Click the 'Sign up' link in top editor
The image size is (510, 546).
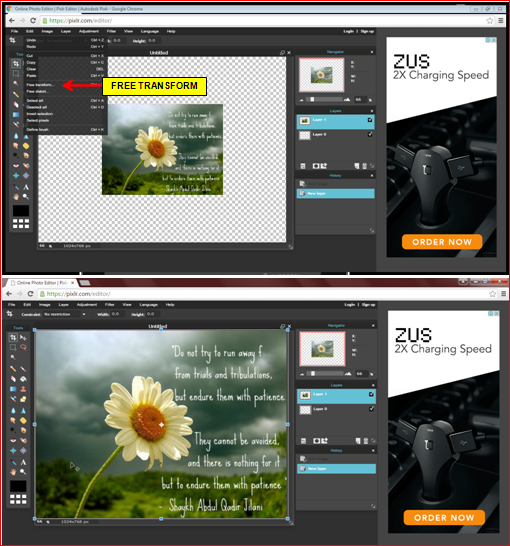coord(367,31)
